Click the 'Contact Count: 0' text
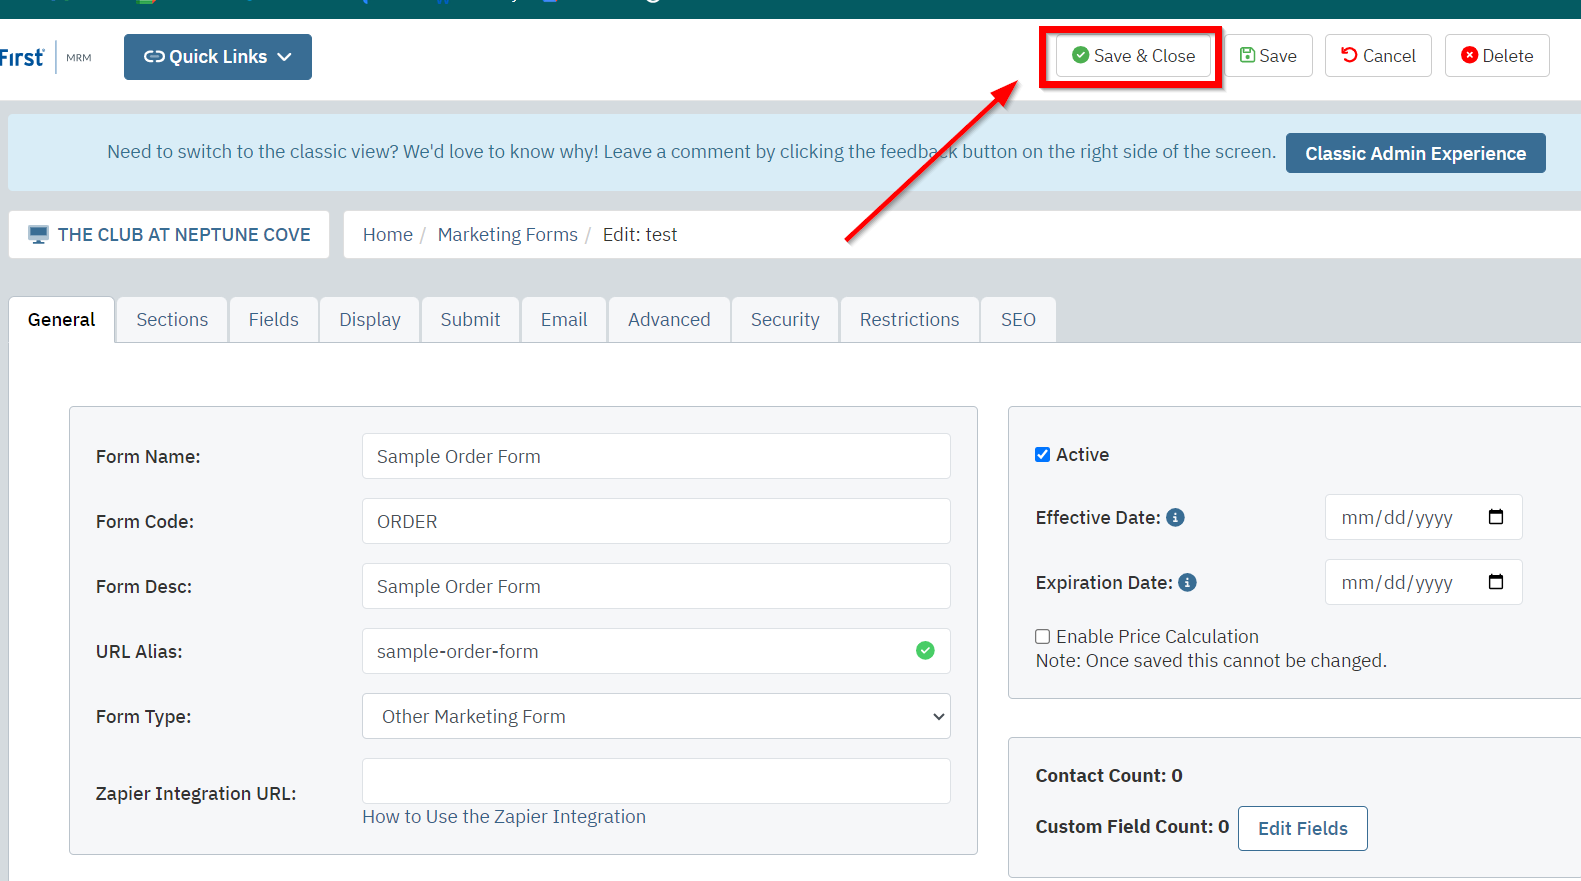The image size is (1581, 881). (1109, 776)
